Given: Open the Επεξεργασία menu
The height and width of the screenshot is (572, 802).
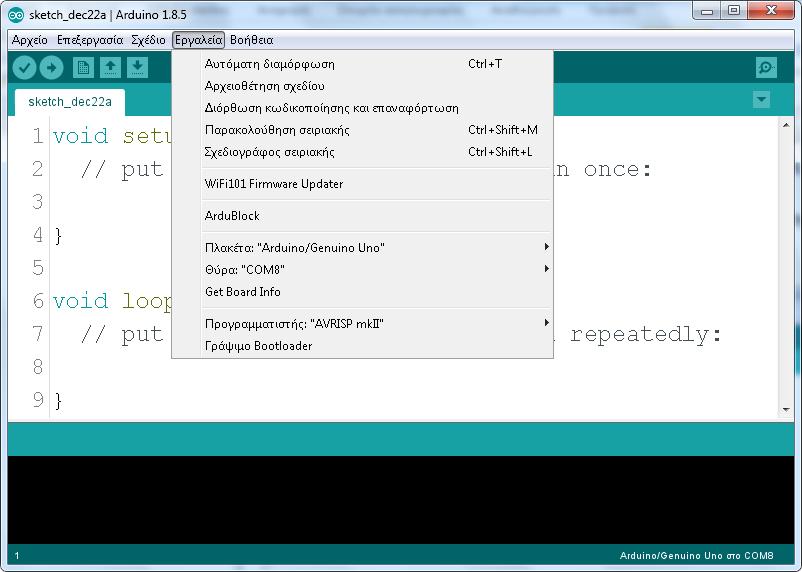Looking at the screenshot, I should (x=90, y=40).
